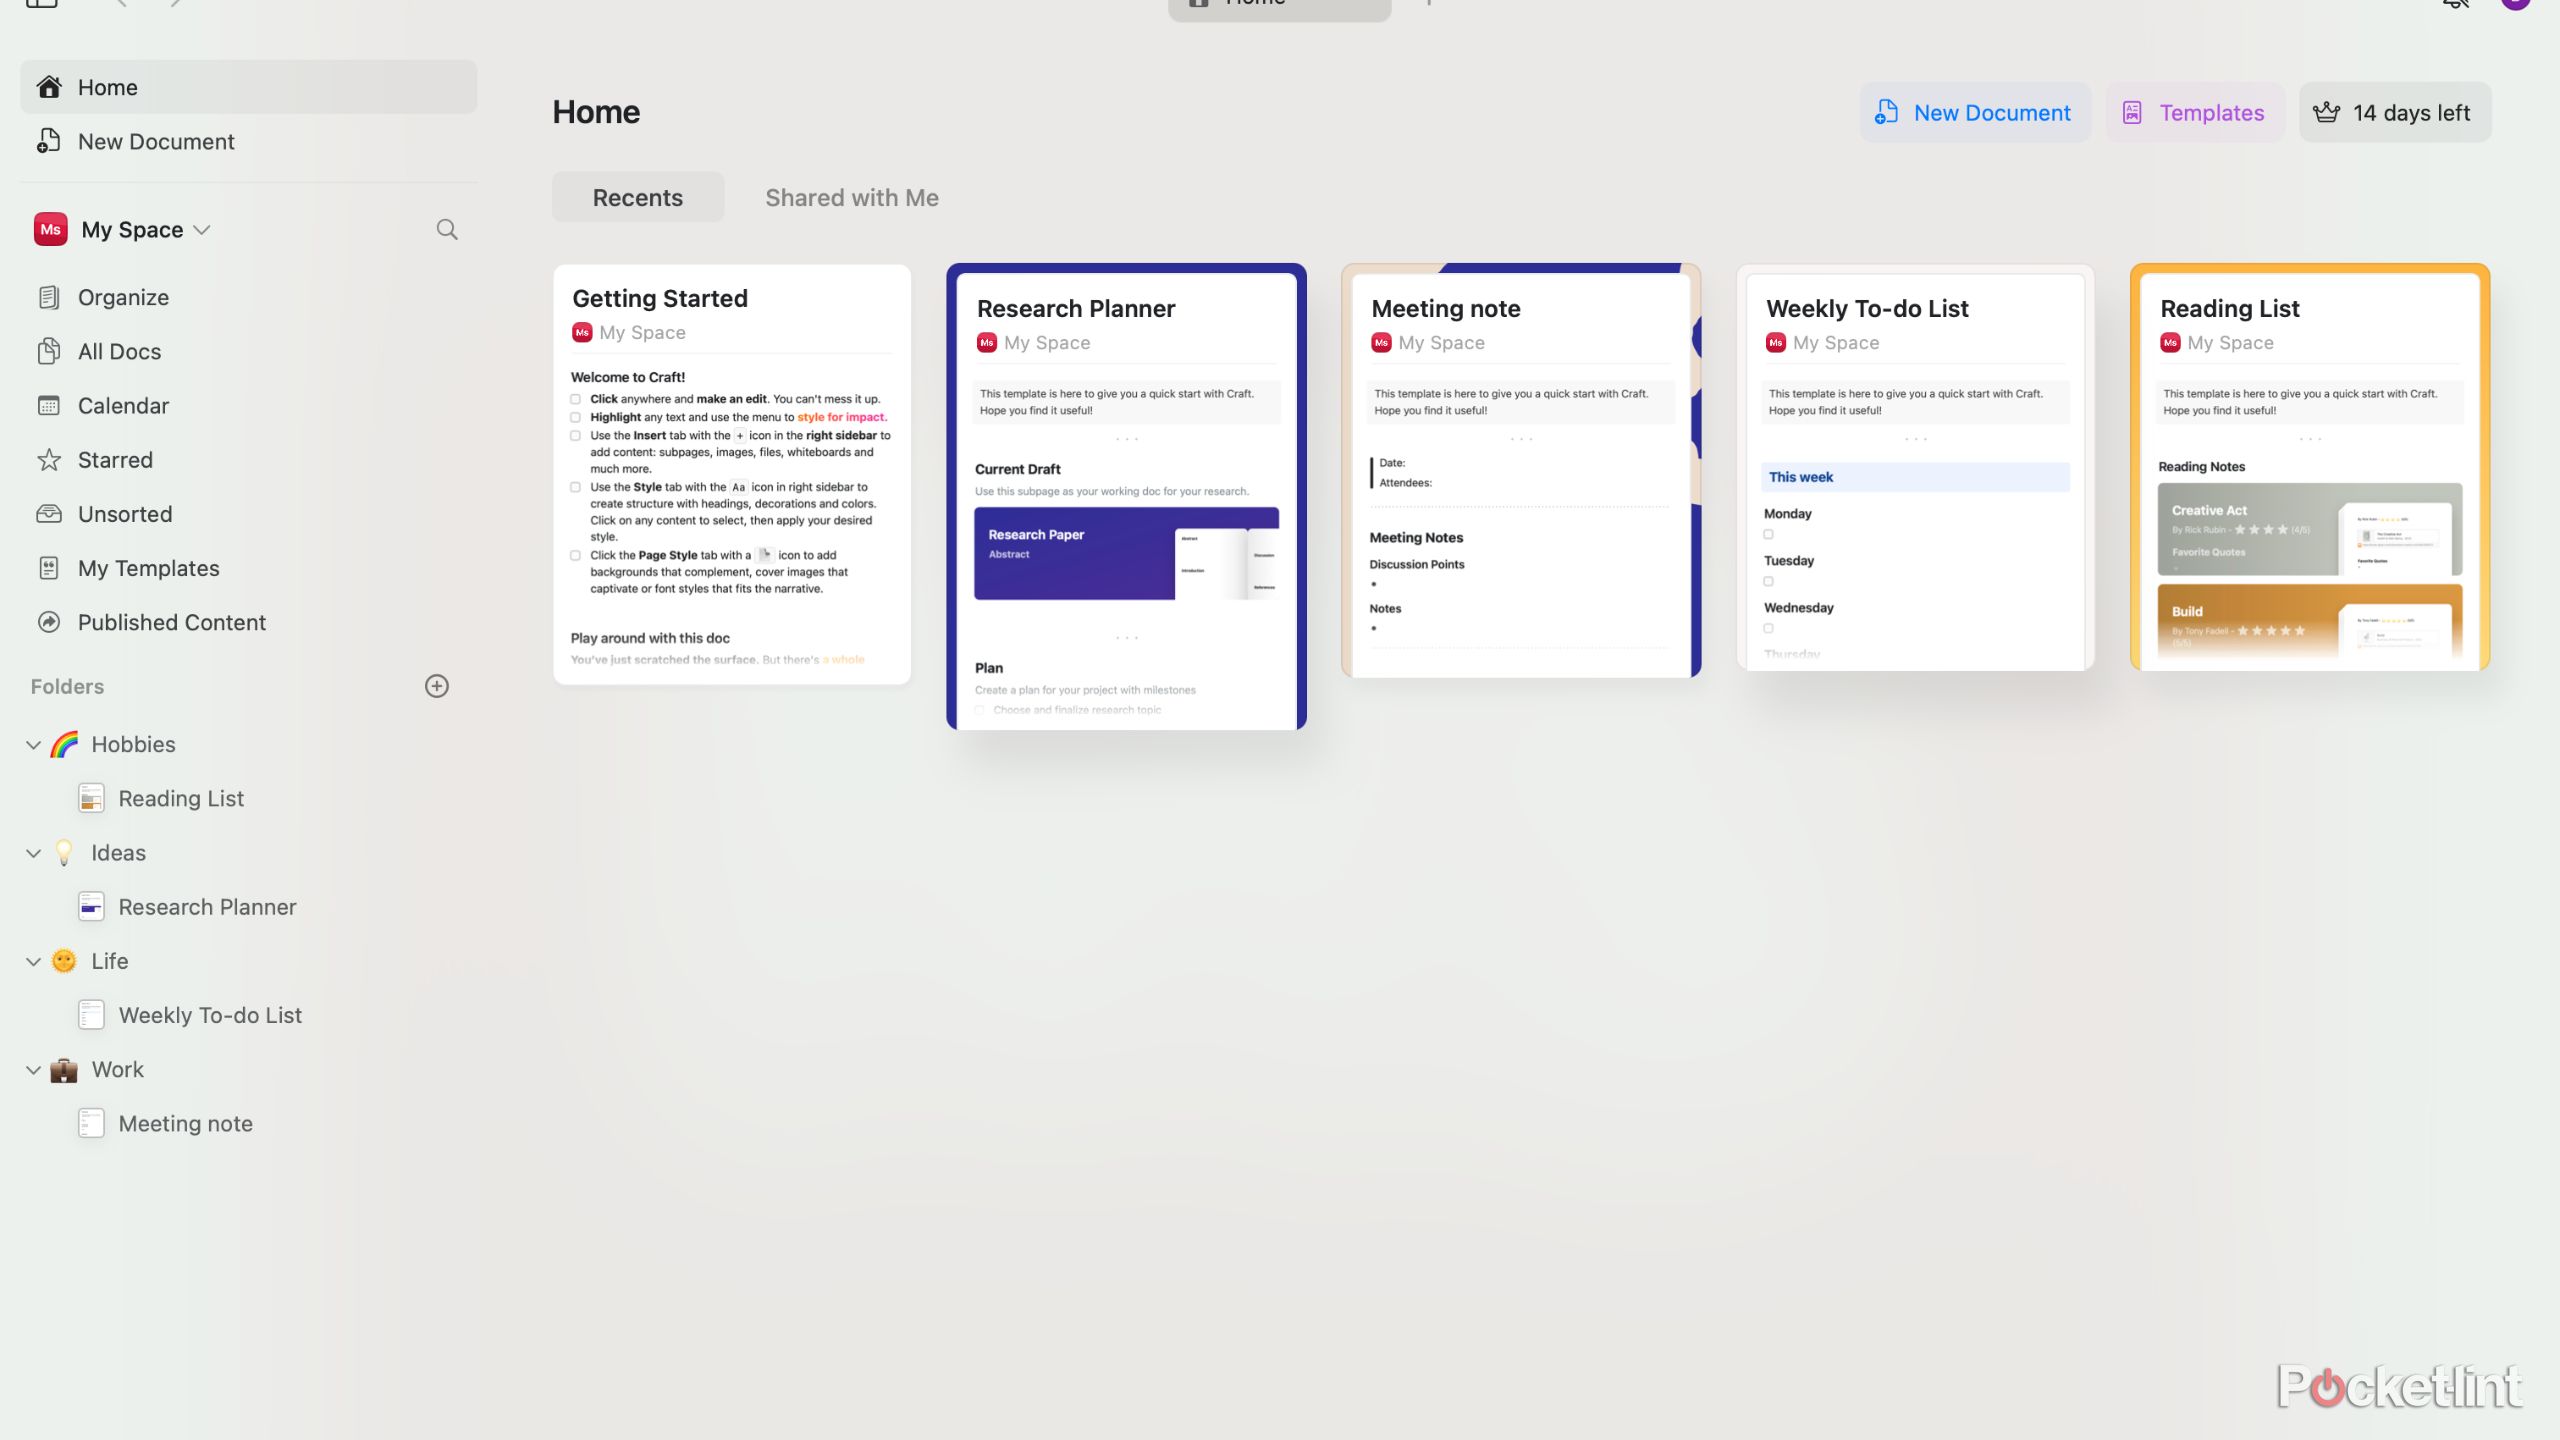Switch to Shared with Me tab
This screenshot has height=1440, width=2560.
click(852, 197)
